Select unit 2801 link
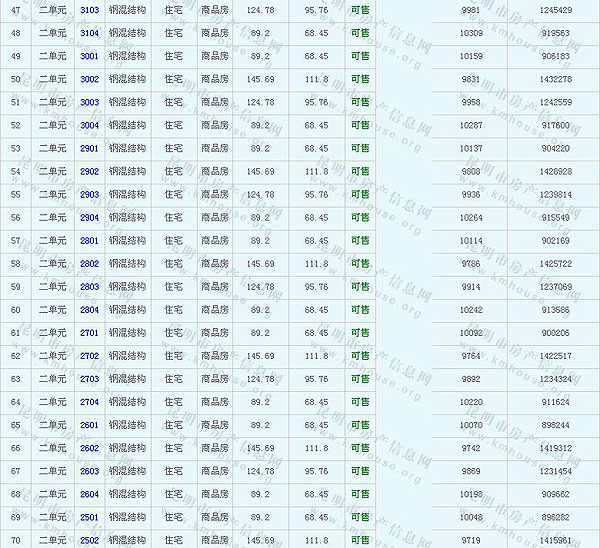This screenshot has width=600, height=548. click(89, 240)
